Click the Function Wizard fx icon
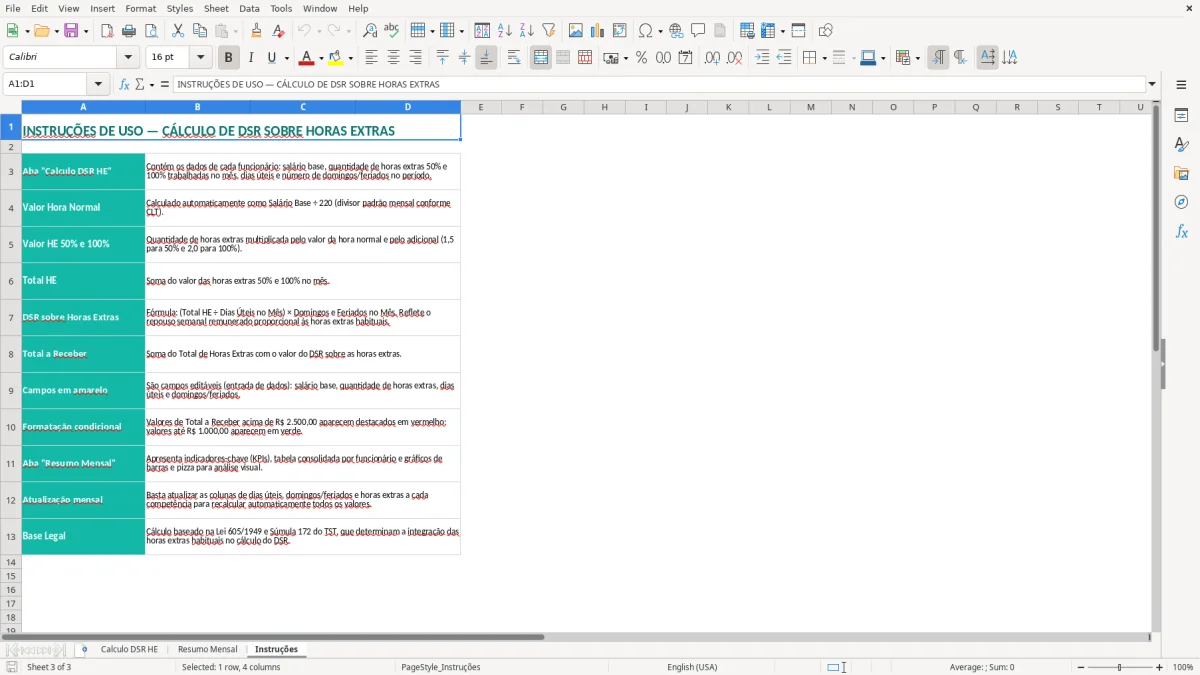1200x675 pixels. 124,84
